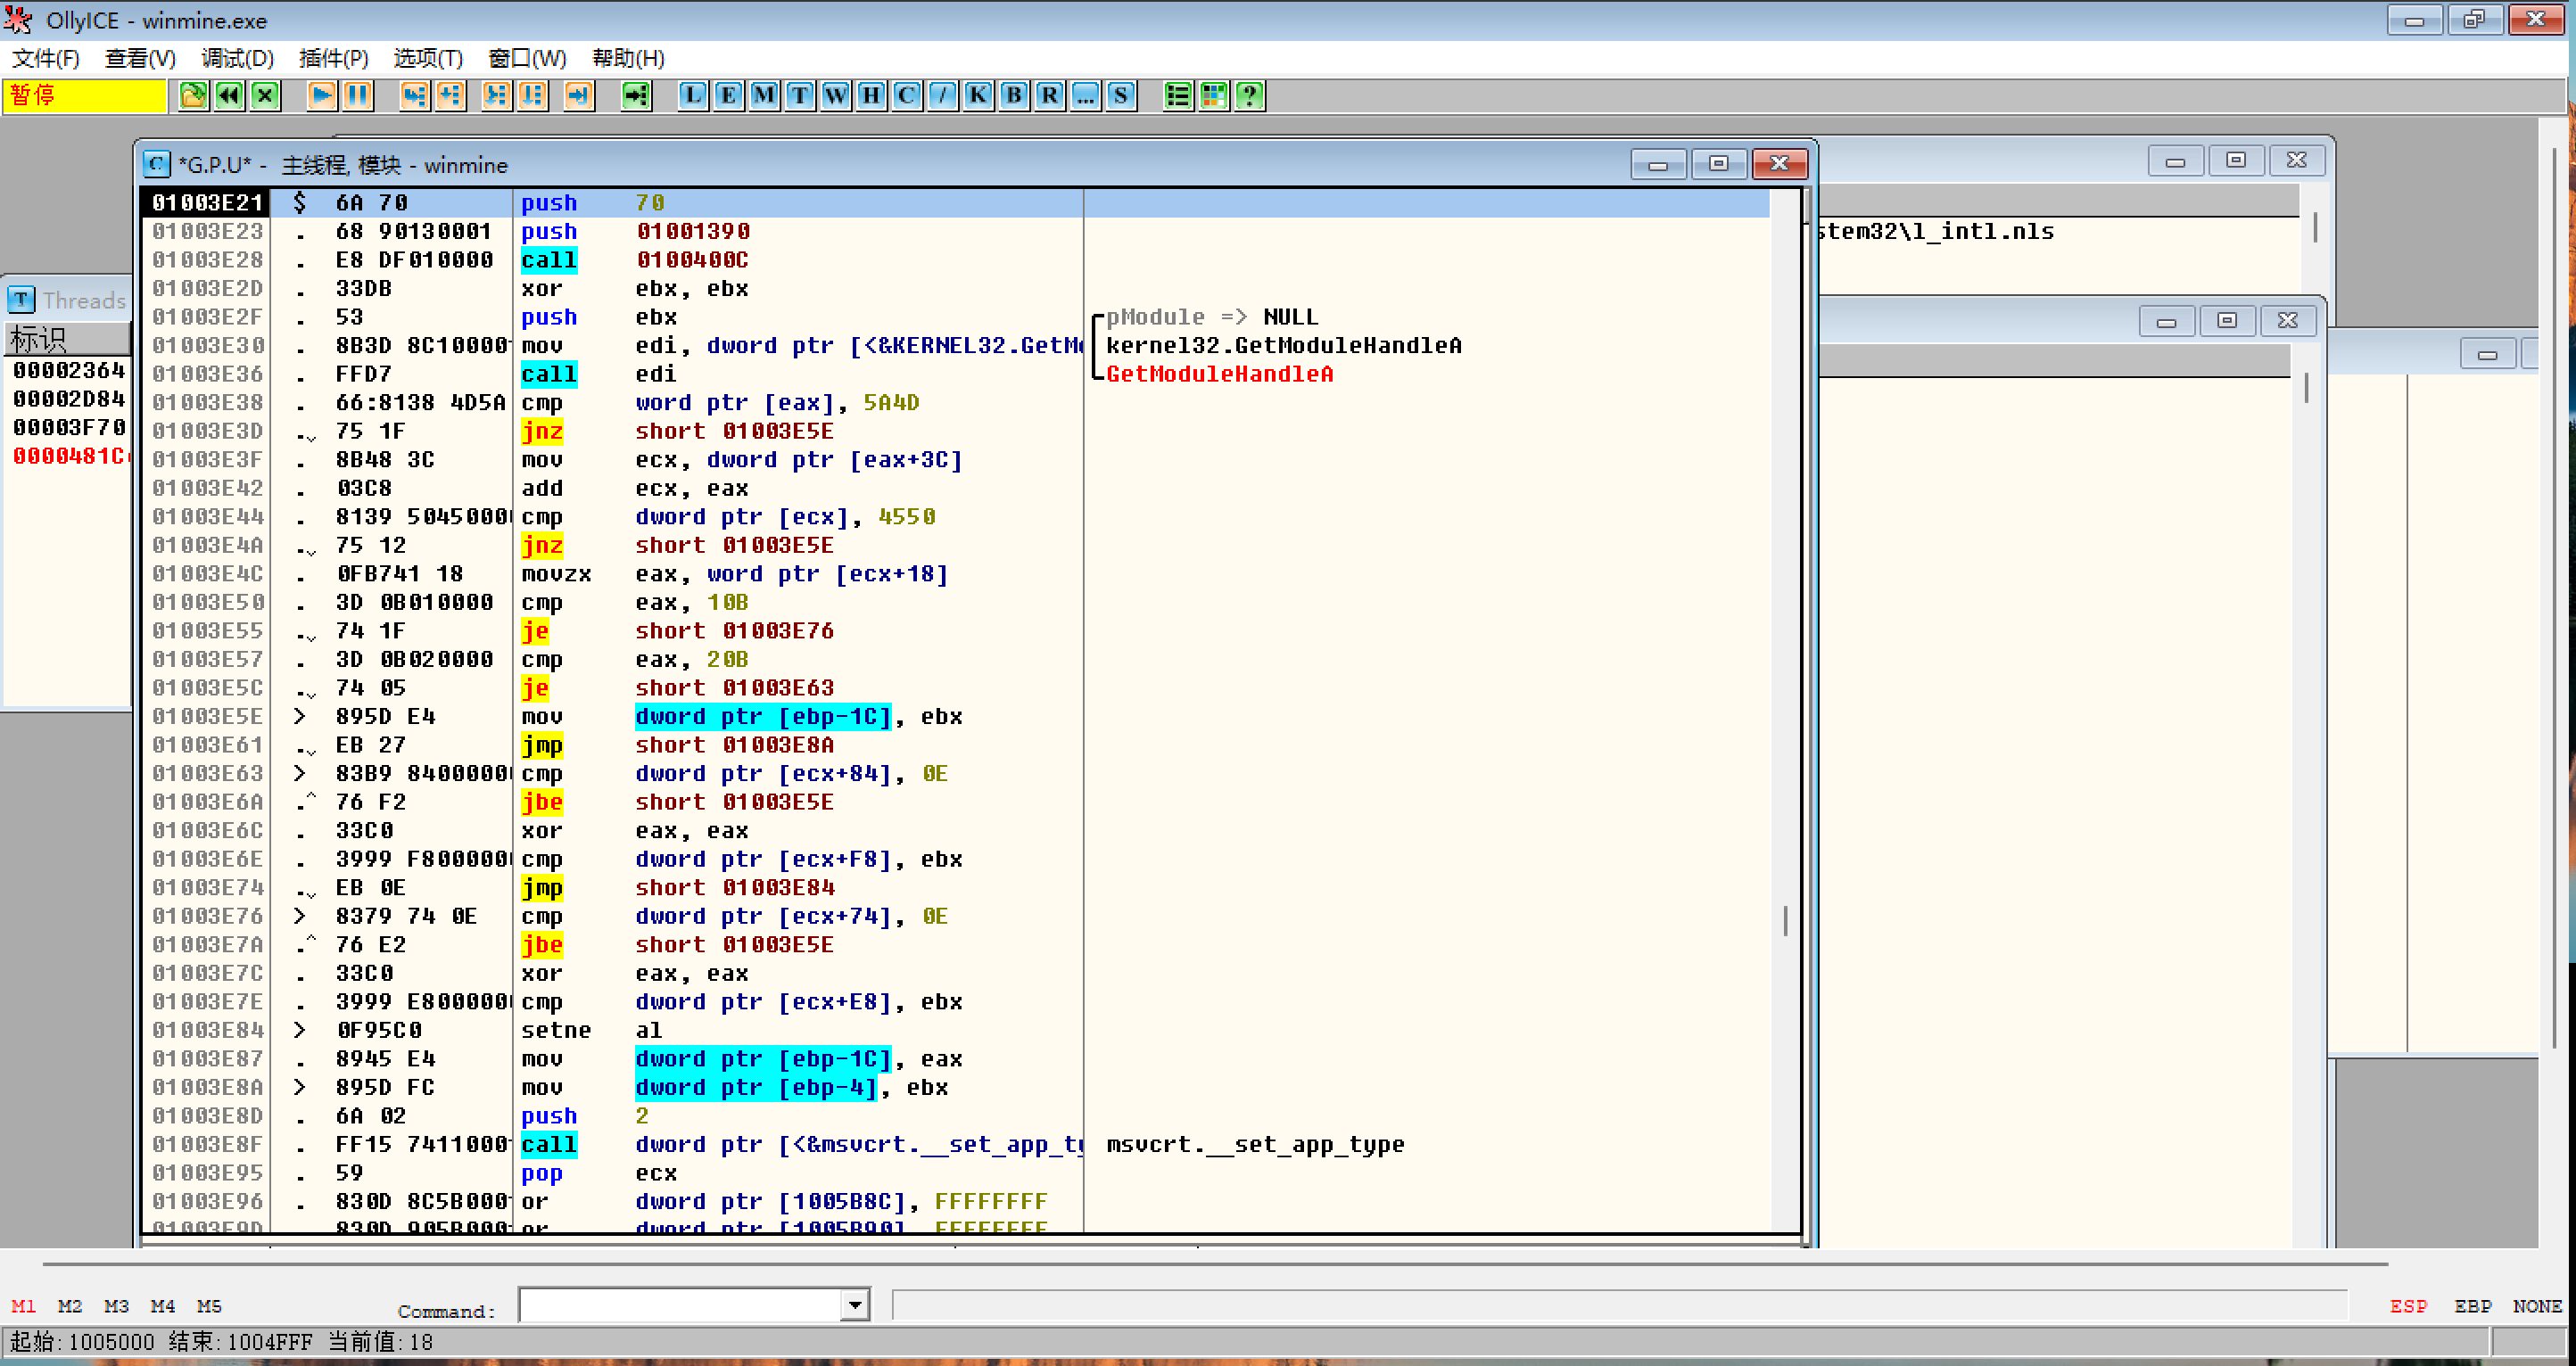Click the Open file toolbar icon
2576x1366 pixels.
tap(193, 96)
